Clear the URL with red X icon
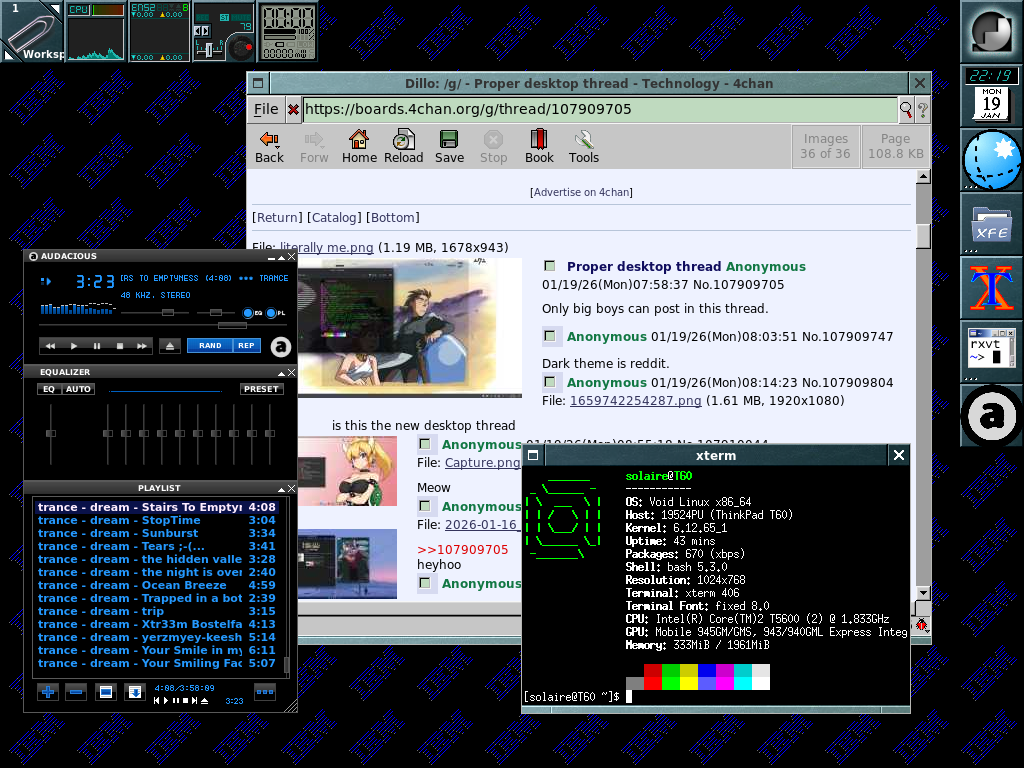The width and height of the screenshot is (1024, 768). click(x=293, y=110)
